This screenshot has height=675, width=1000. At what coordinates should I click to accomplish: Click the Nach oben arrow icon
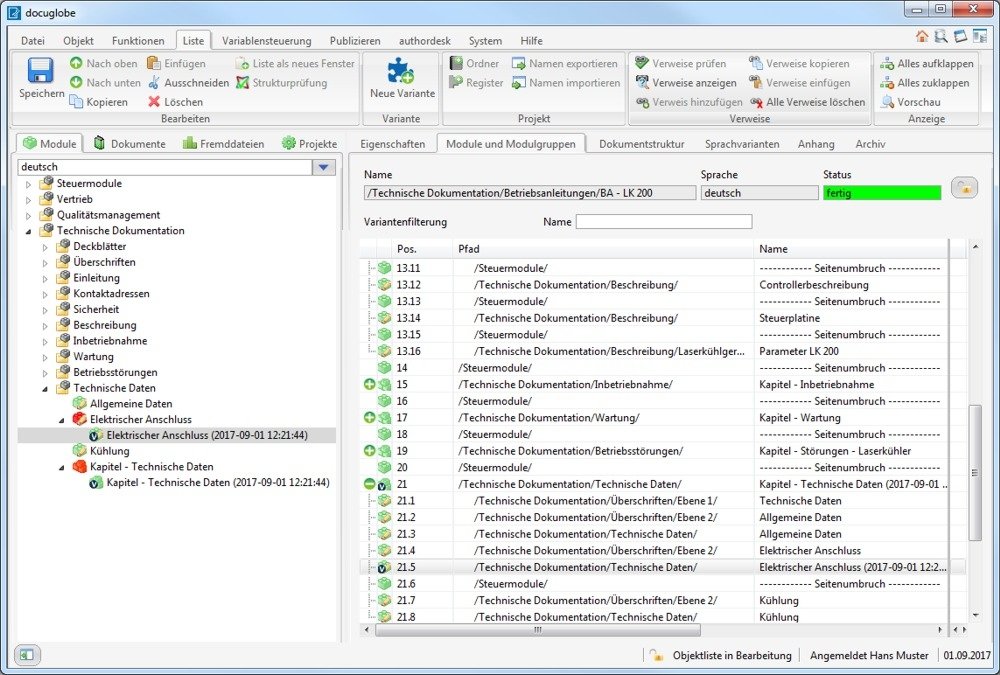point(77,63)
